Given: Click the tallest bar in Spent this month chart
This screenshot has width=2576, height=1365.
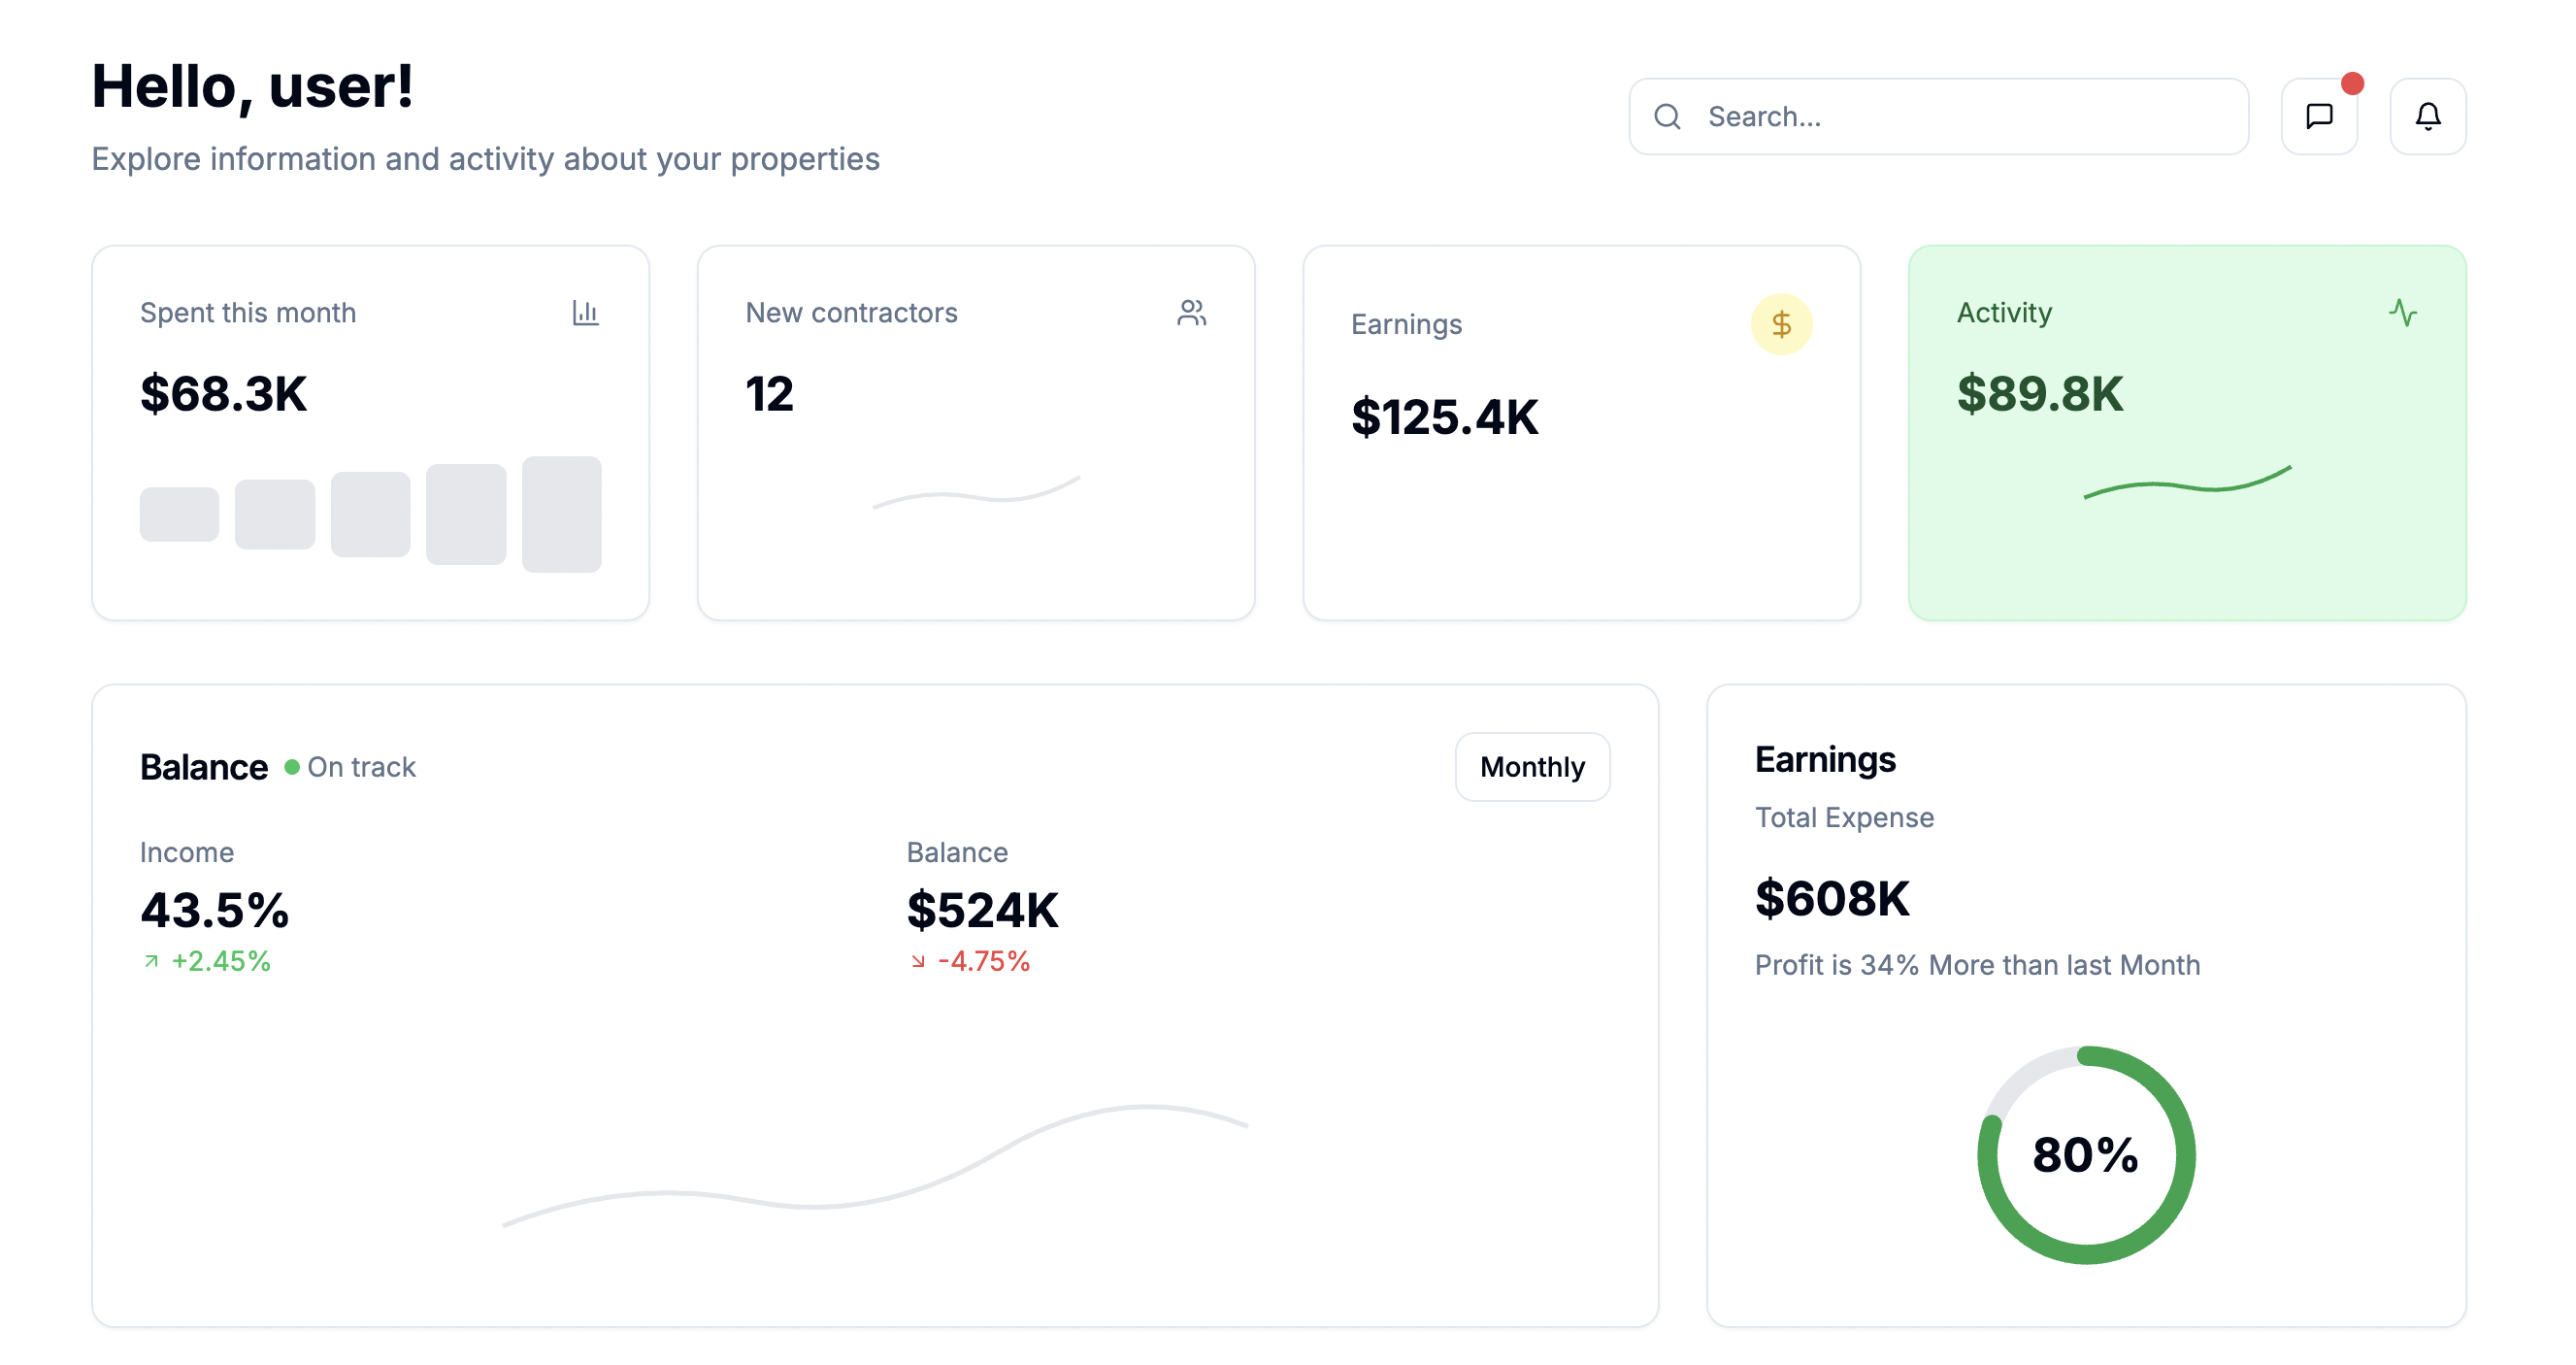Looking at the screenshot, I should (x=561, y=514).
